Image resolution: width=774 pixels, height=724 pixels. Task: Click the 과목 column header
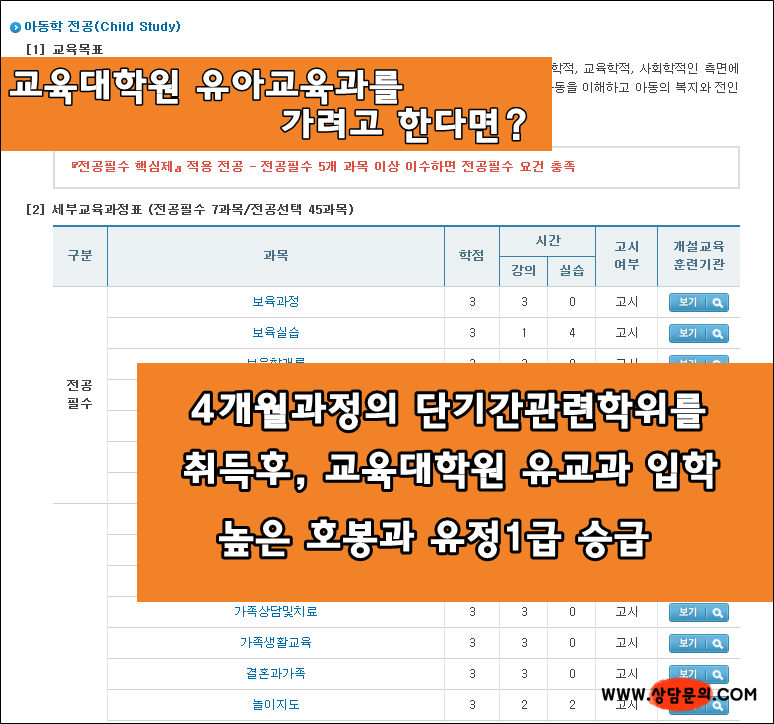click(275, 256)
